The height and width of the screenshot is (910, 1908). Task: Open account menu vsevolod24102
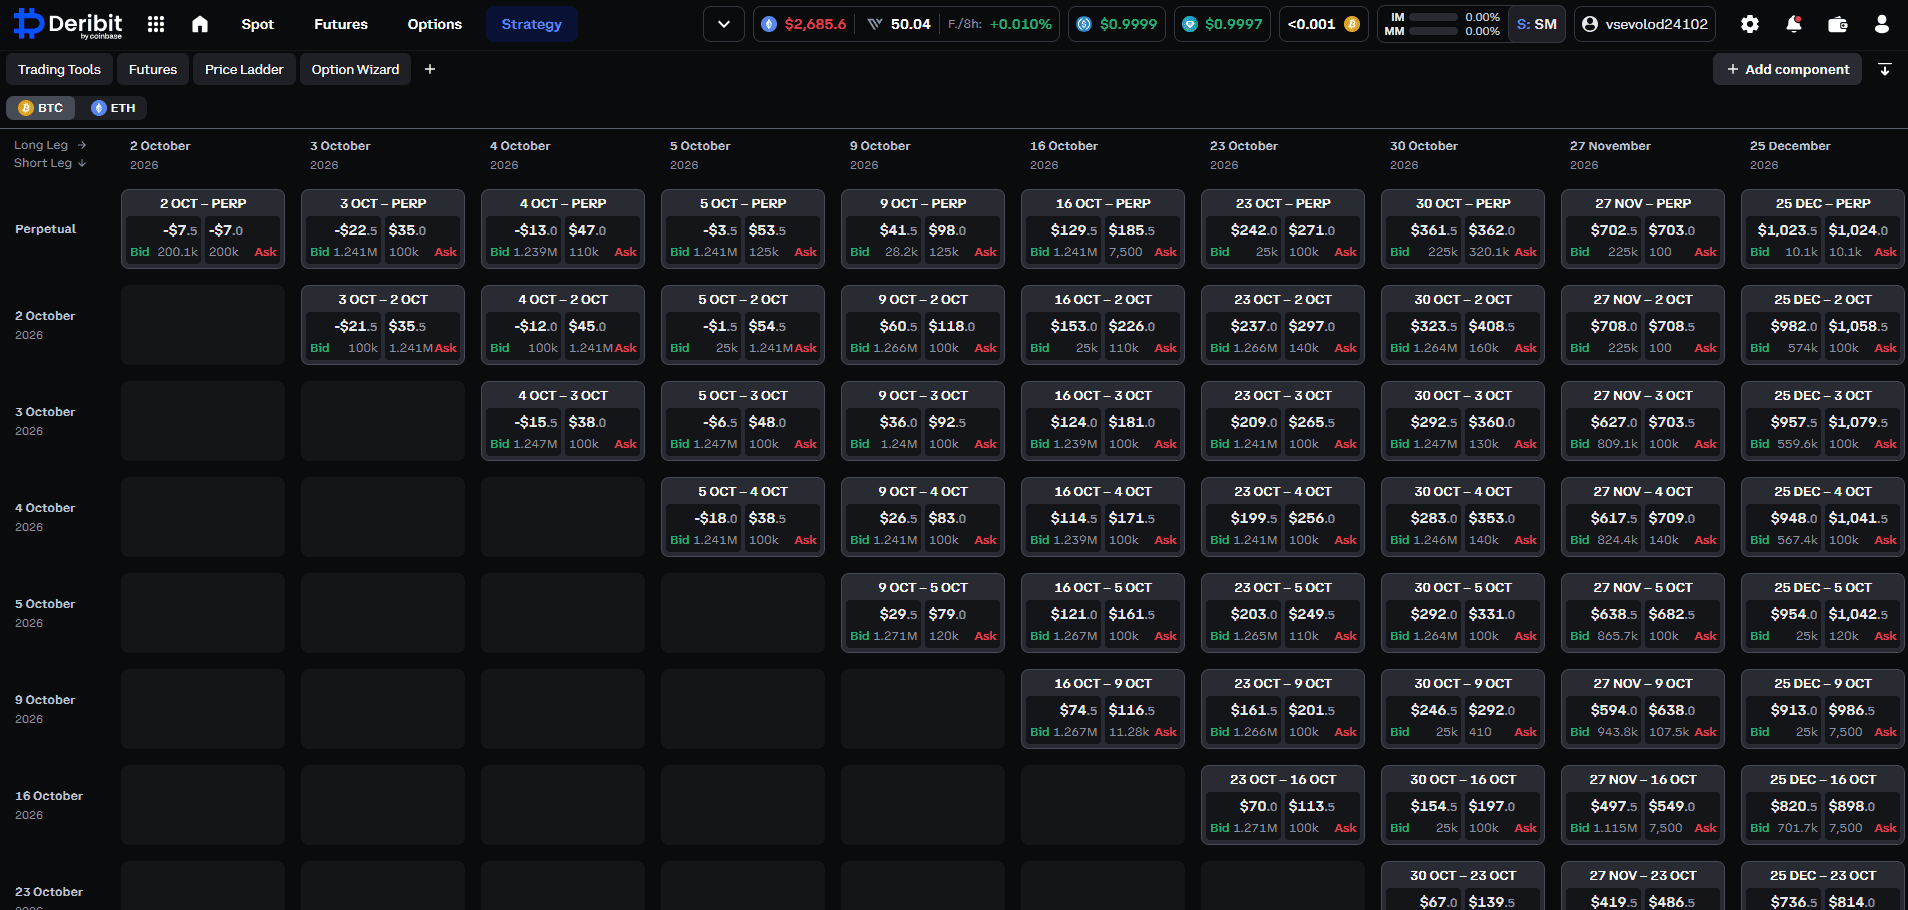click(x=1645, y=24)
